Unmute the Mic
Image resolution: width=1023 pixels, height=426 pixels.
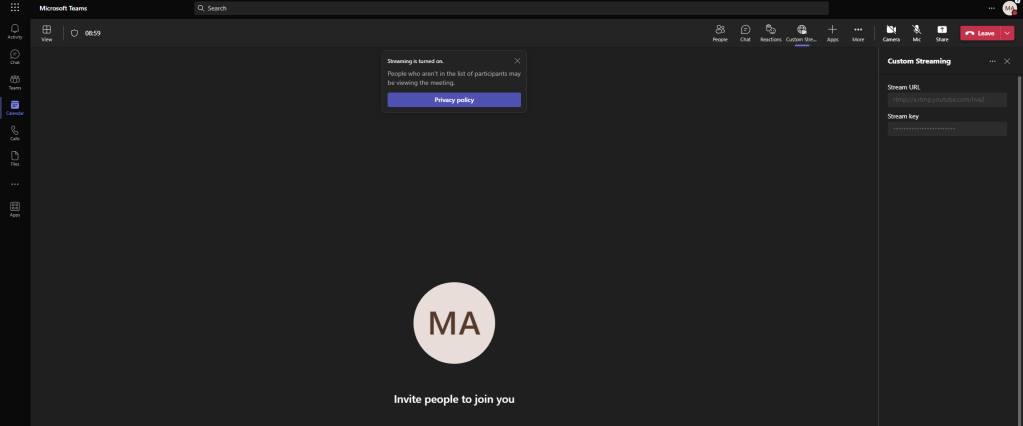[x=916, y=32]
